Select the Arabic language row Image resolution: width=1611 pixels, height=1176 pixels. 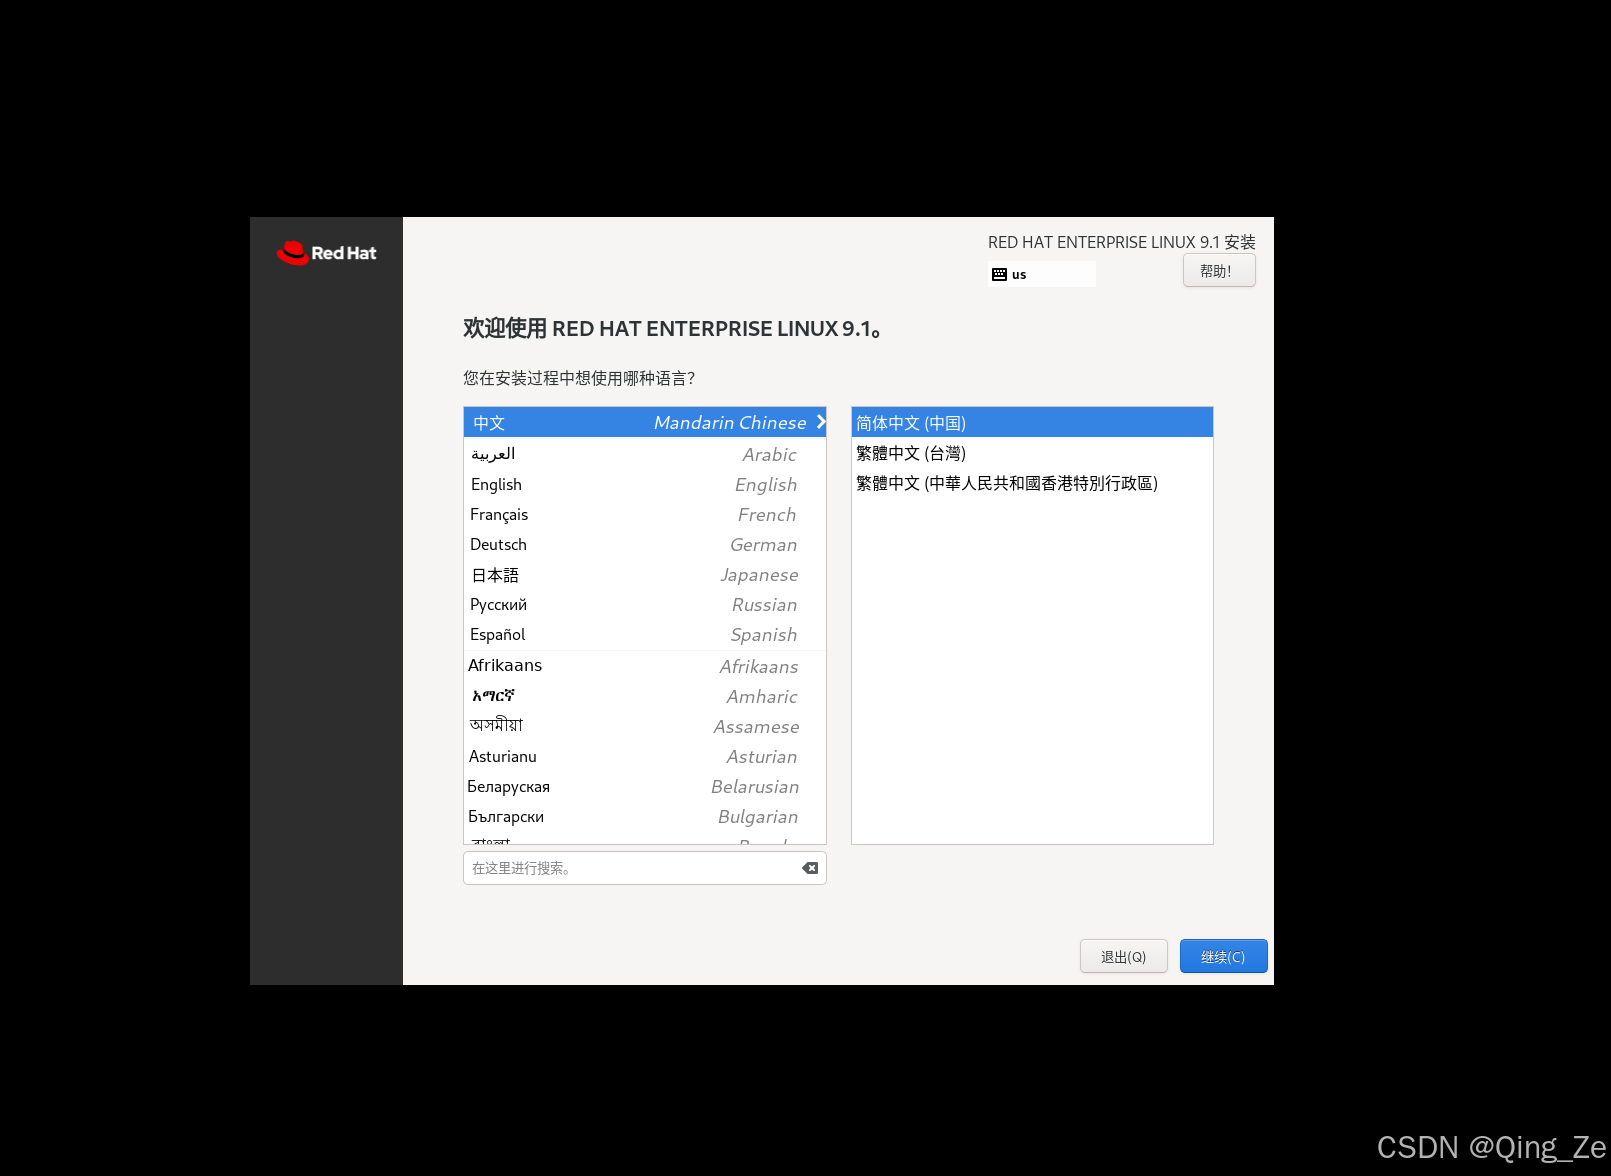645,454
